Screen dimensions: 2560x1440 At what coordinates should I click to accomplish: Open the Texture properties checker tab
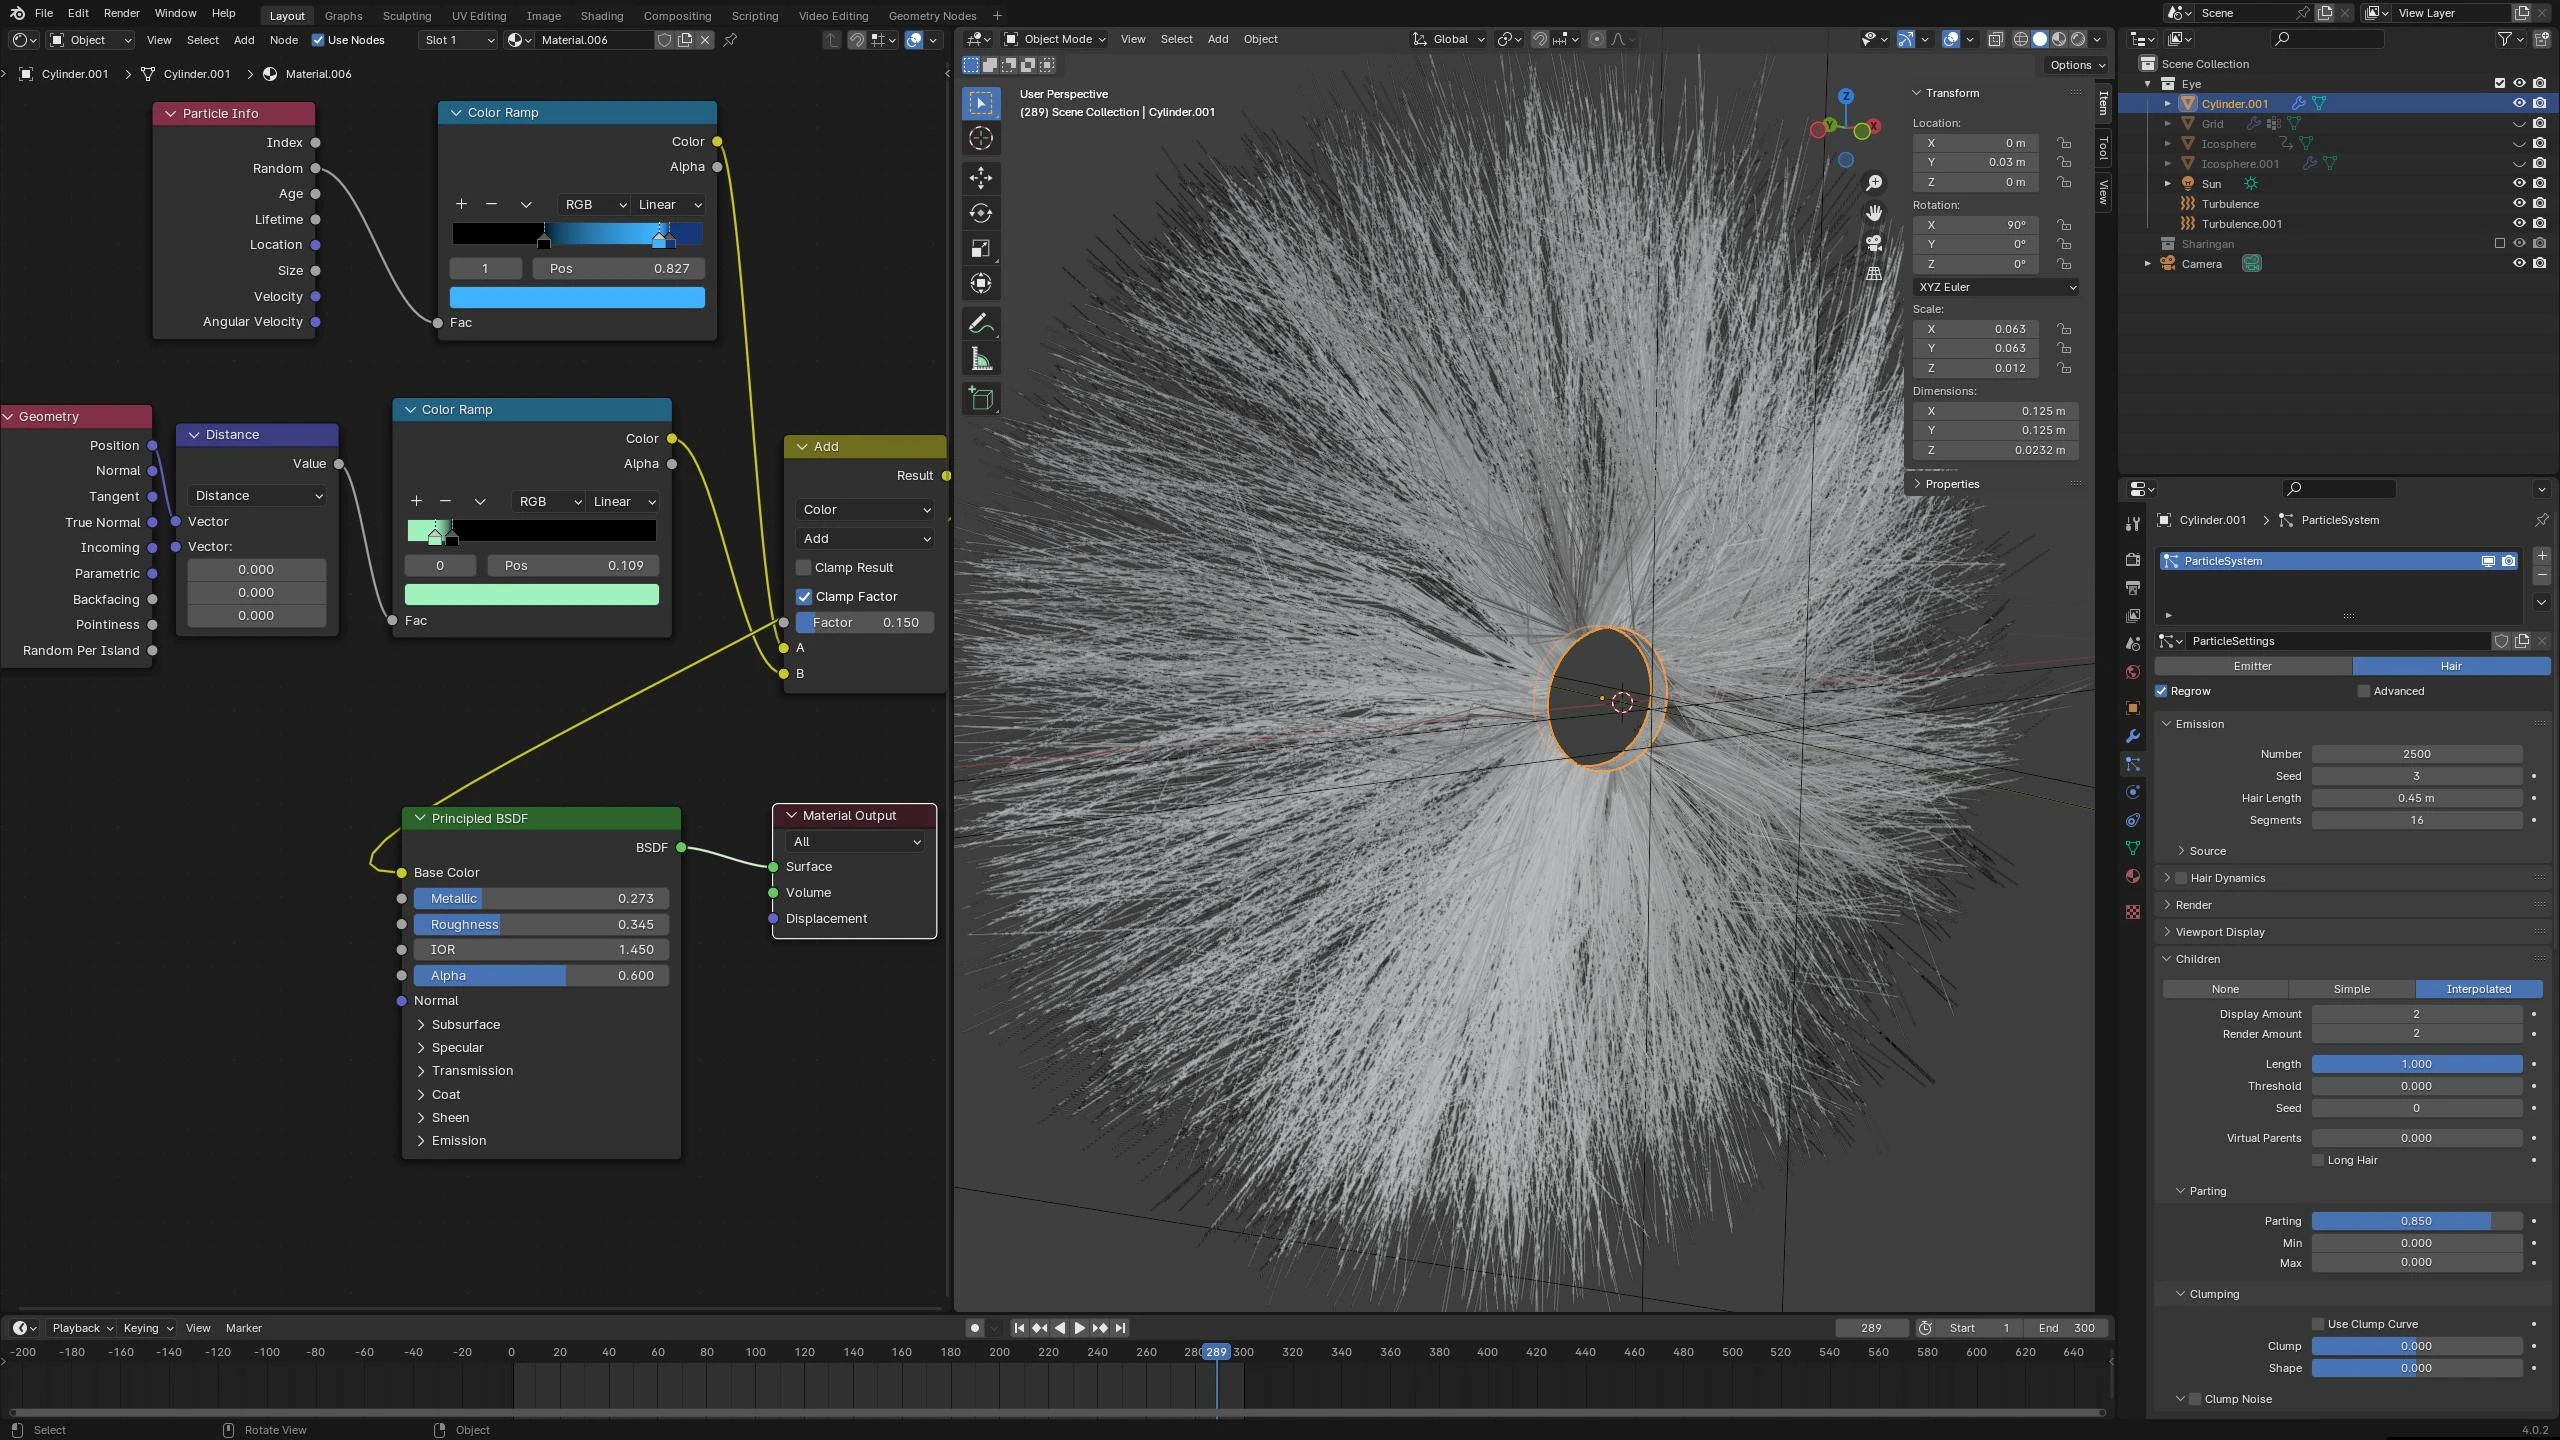tap(2133, 912)
